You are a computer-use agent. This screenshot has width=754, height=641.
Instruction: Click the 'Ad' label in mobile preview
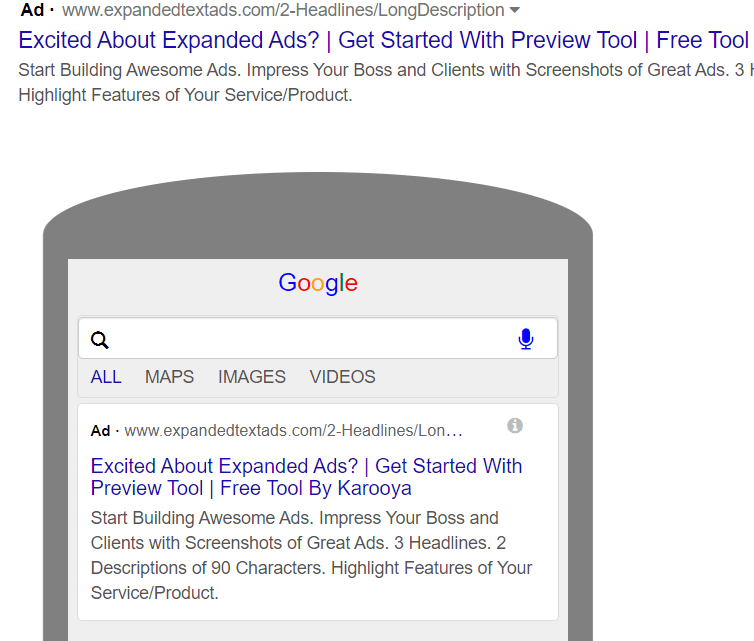tap(101, 431)
